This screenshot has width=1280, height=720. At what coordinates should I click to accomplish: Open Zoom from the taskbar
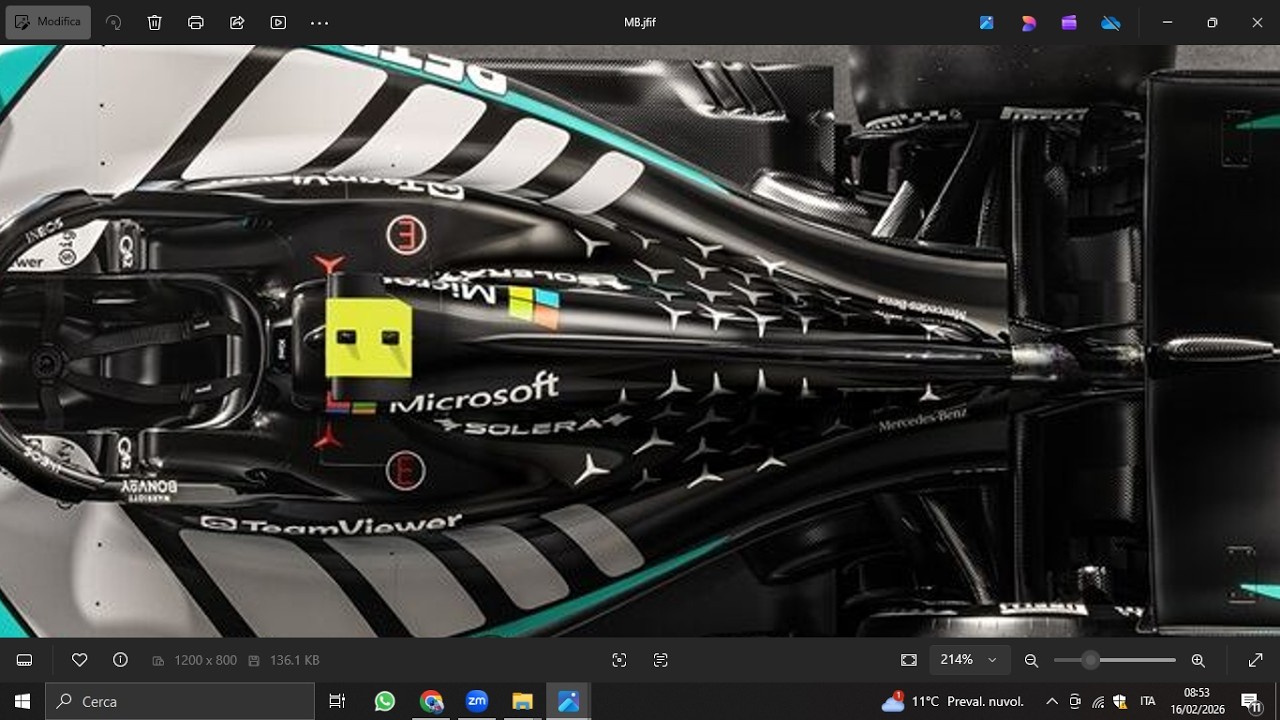477,701
